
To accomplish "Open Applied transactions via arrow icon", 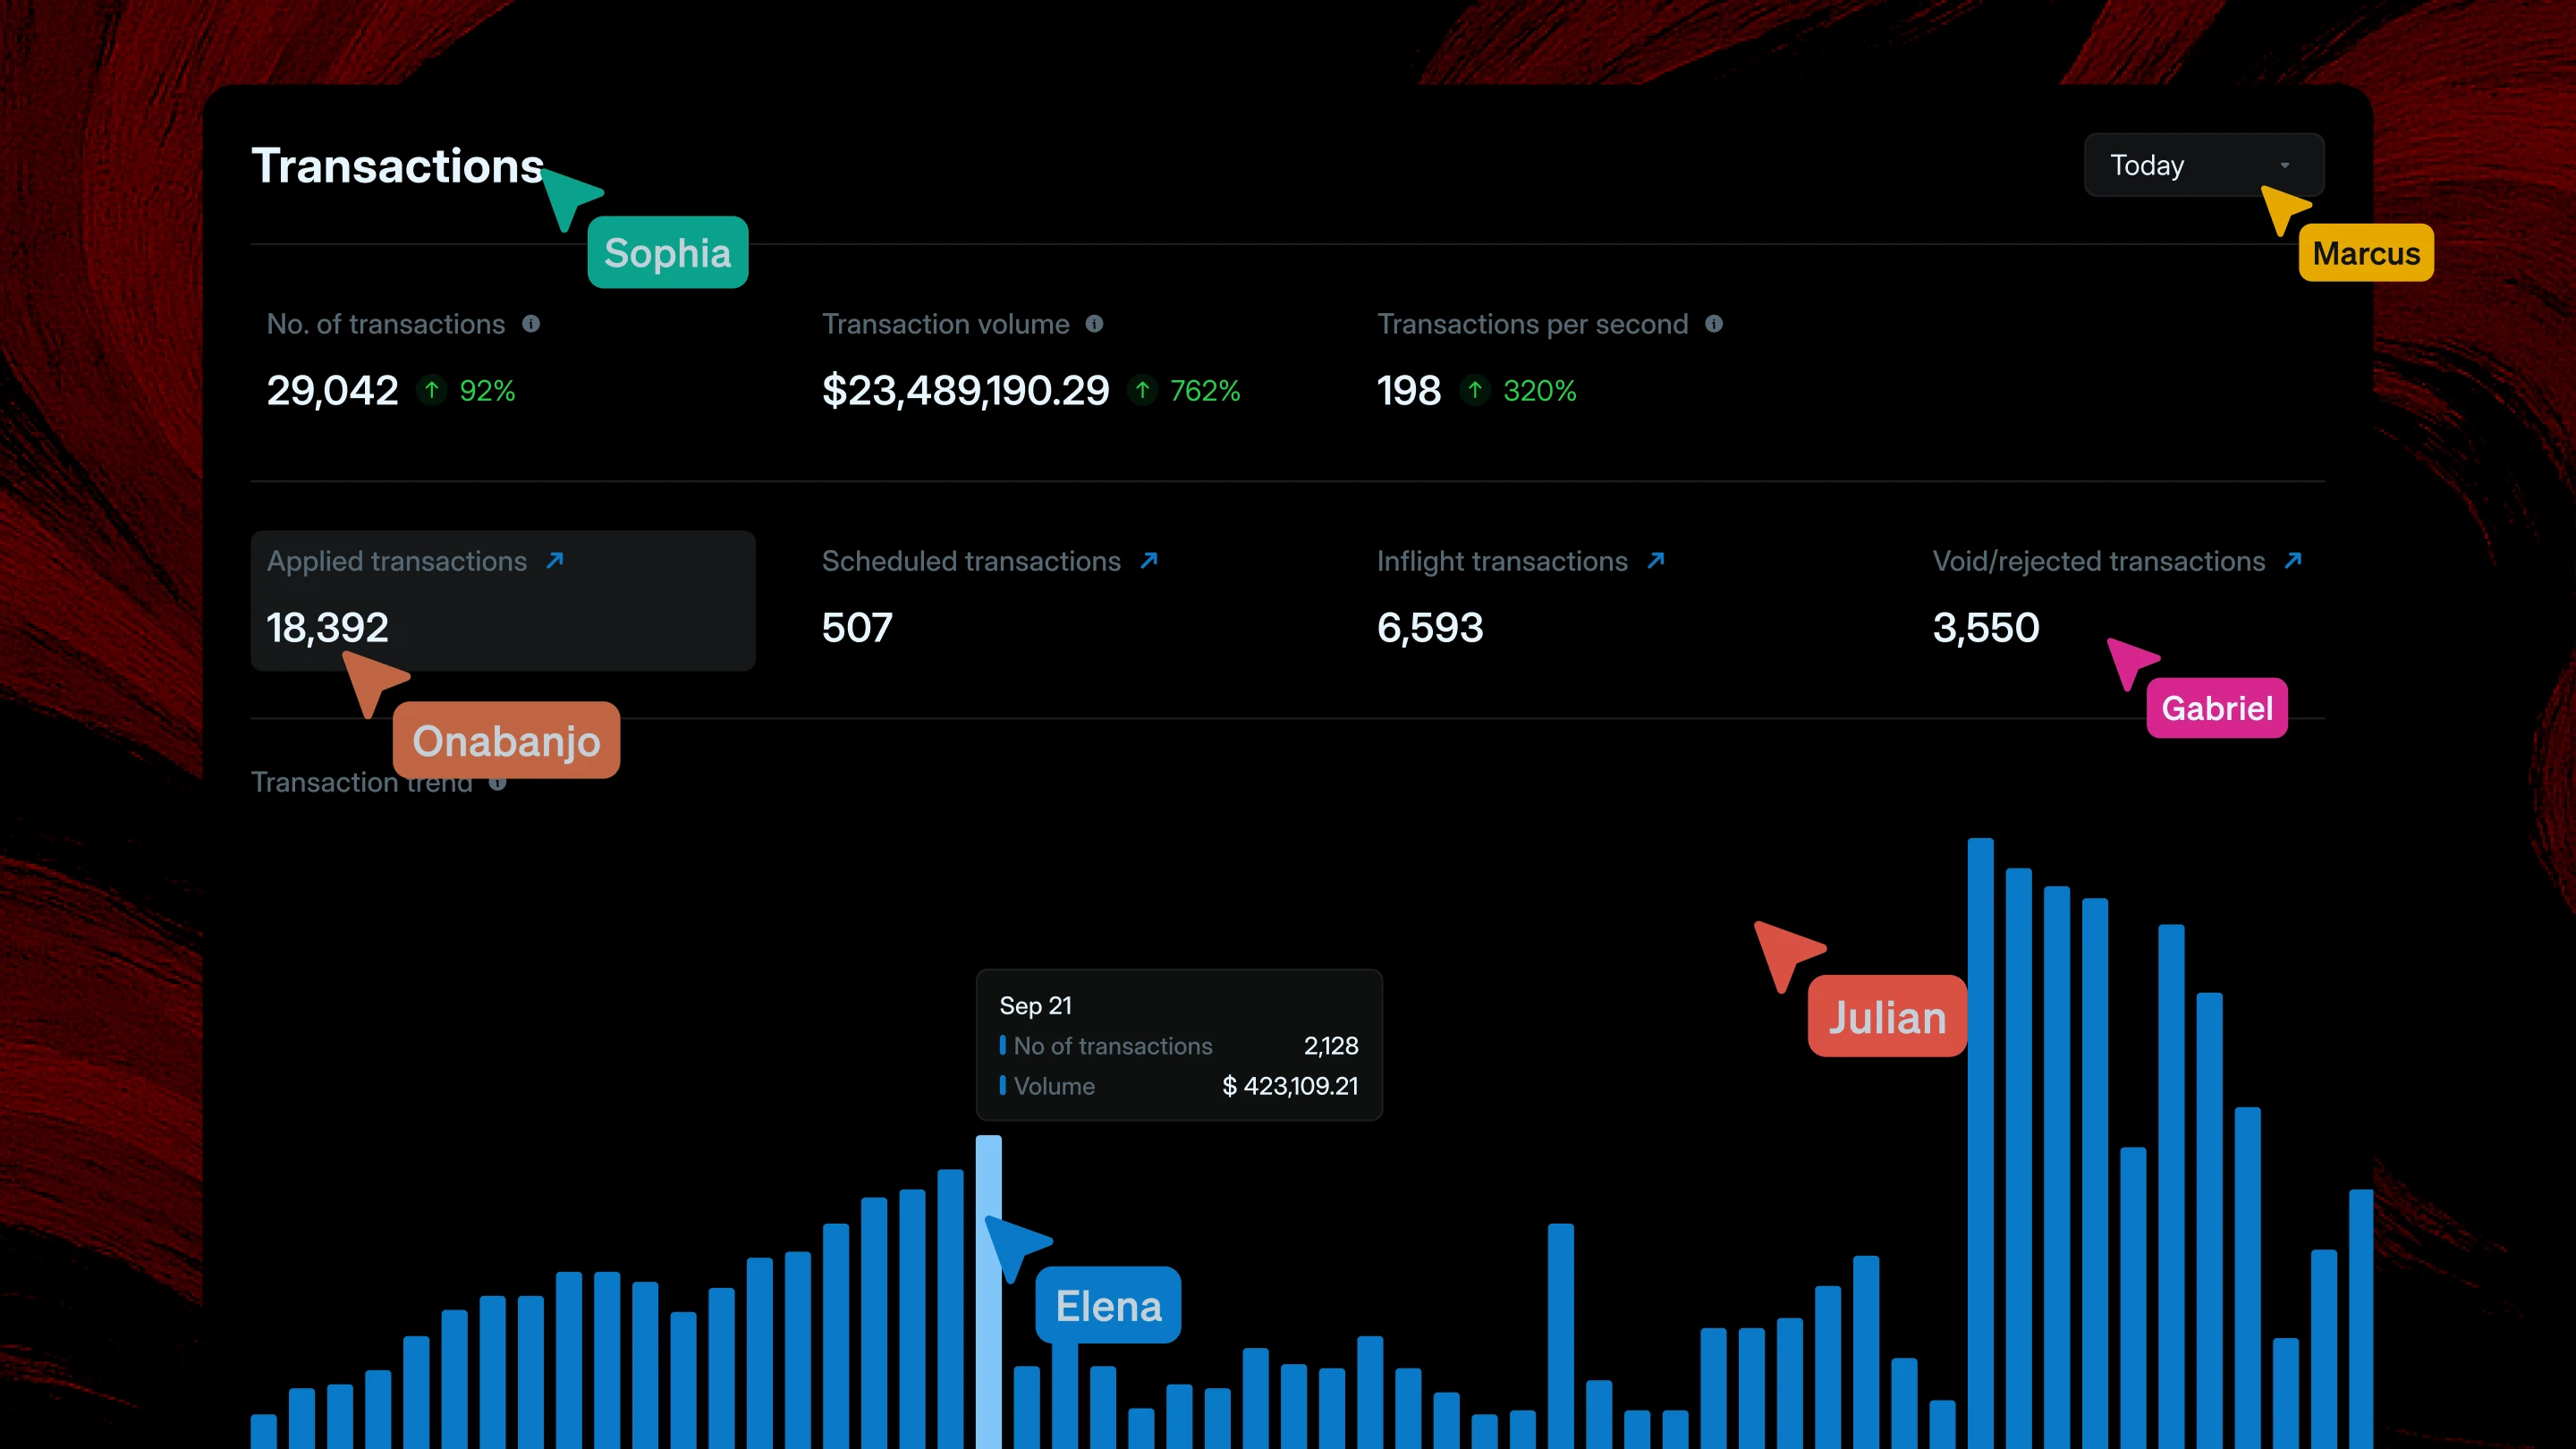I will 555,561.
